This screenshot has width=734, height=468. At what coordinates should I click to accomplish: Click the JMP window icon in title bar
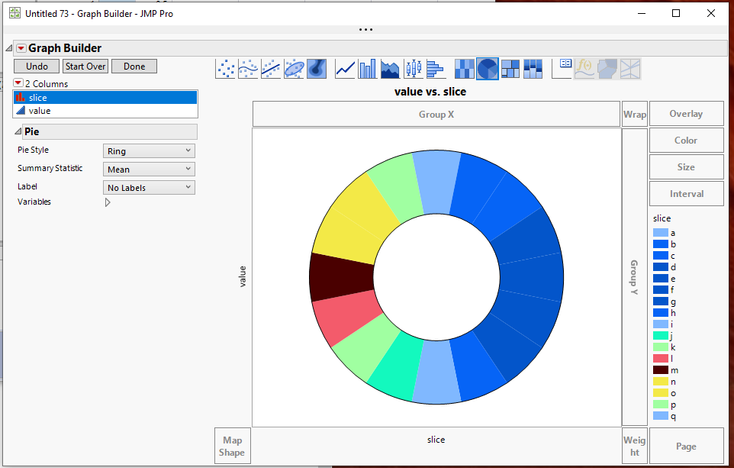click(15, 13)
